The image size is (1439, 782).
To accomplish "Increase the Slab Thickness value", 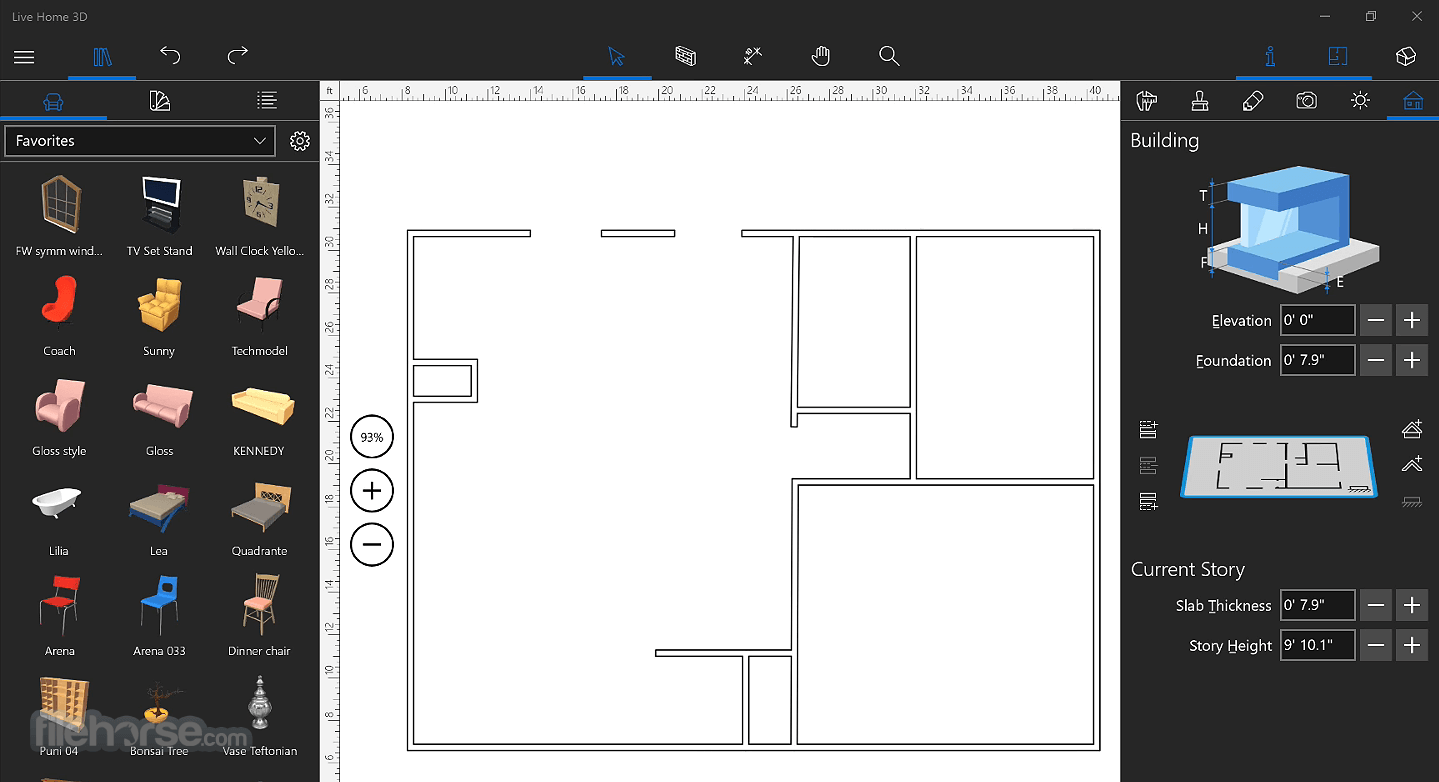I will (x=1412, y=606).
